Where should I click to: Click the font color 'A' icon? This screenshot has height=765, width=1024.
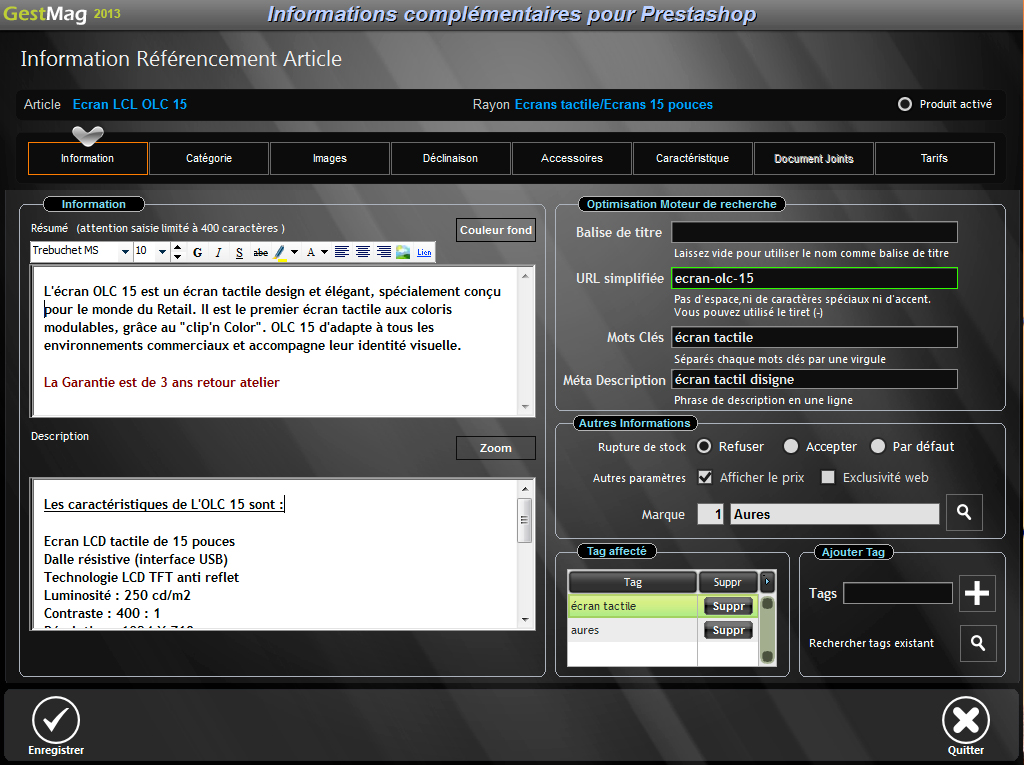[x=311, y=253]
